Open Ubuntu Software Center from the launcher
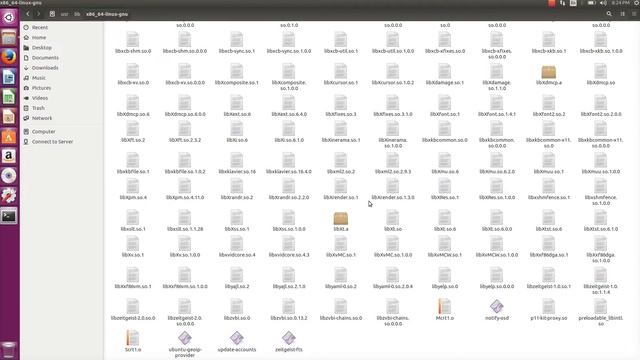The image size is (640, 360). 9,136
